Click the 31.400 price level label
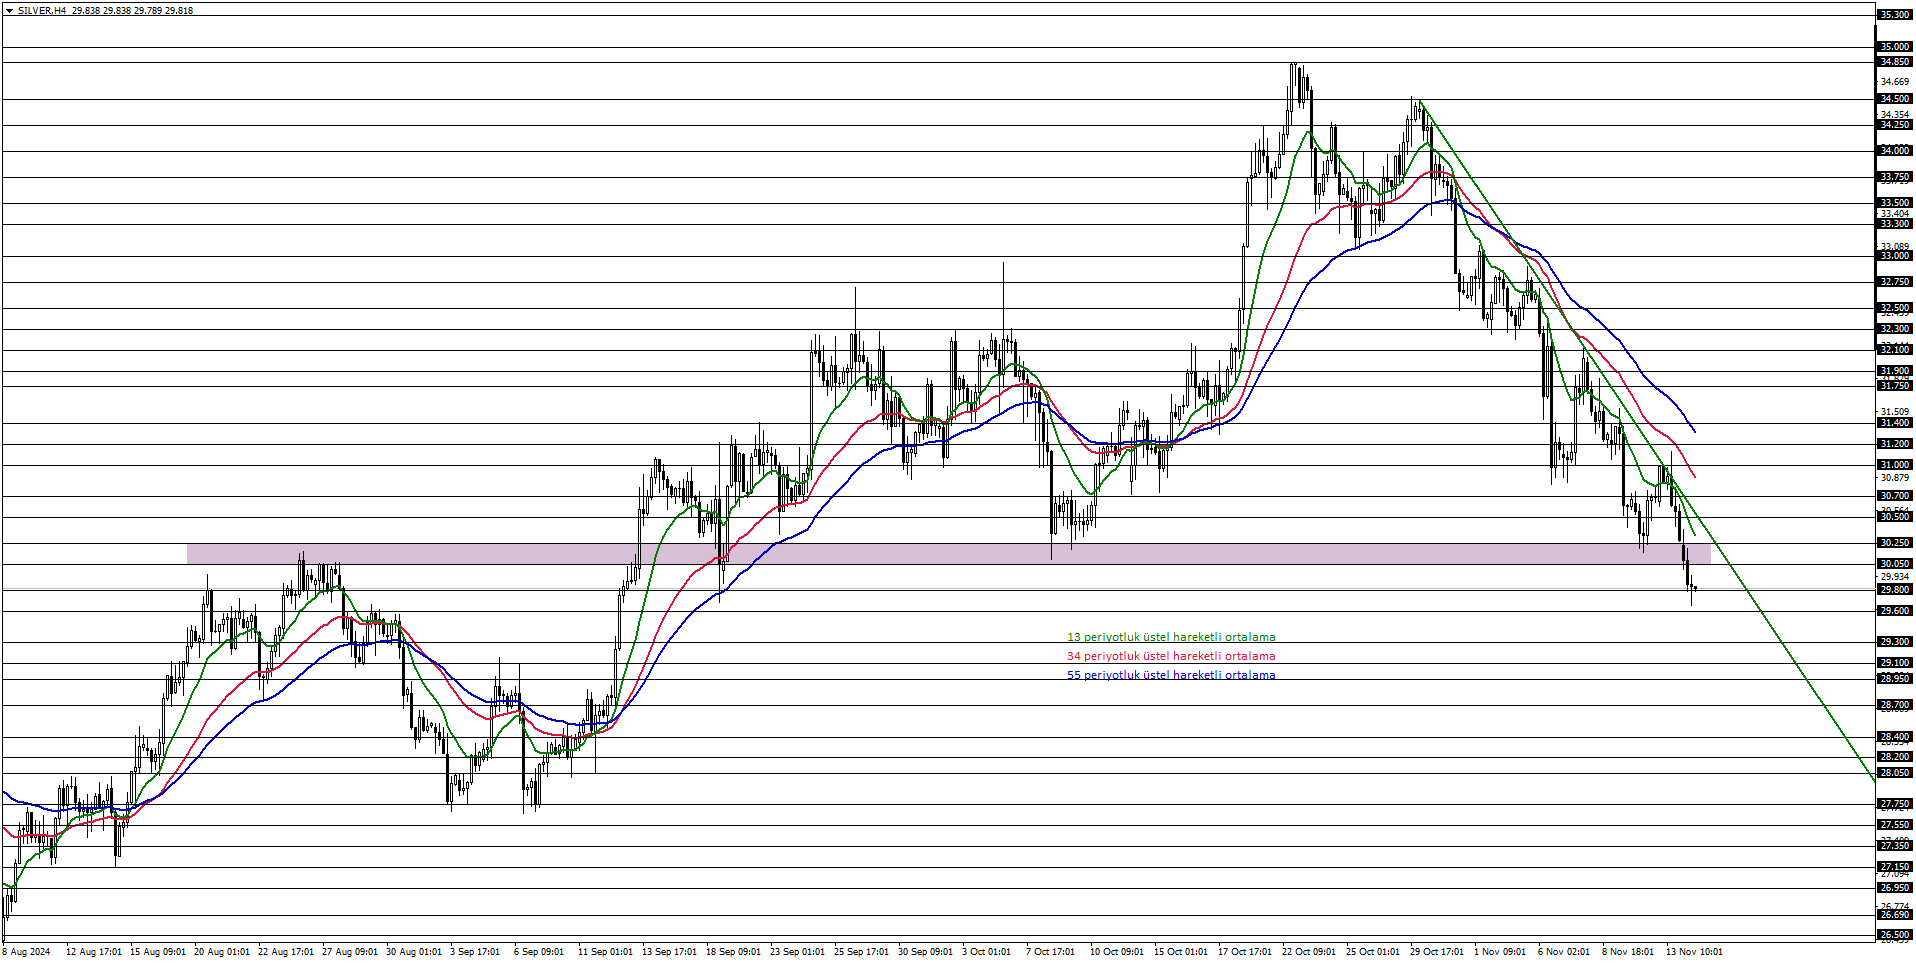This screenshot has width=1916, height=963. pyautogui.click(x=1895, y=423)
